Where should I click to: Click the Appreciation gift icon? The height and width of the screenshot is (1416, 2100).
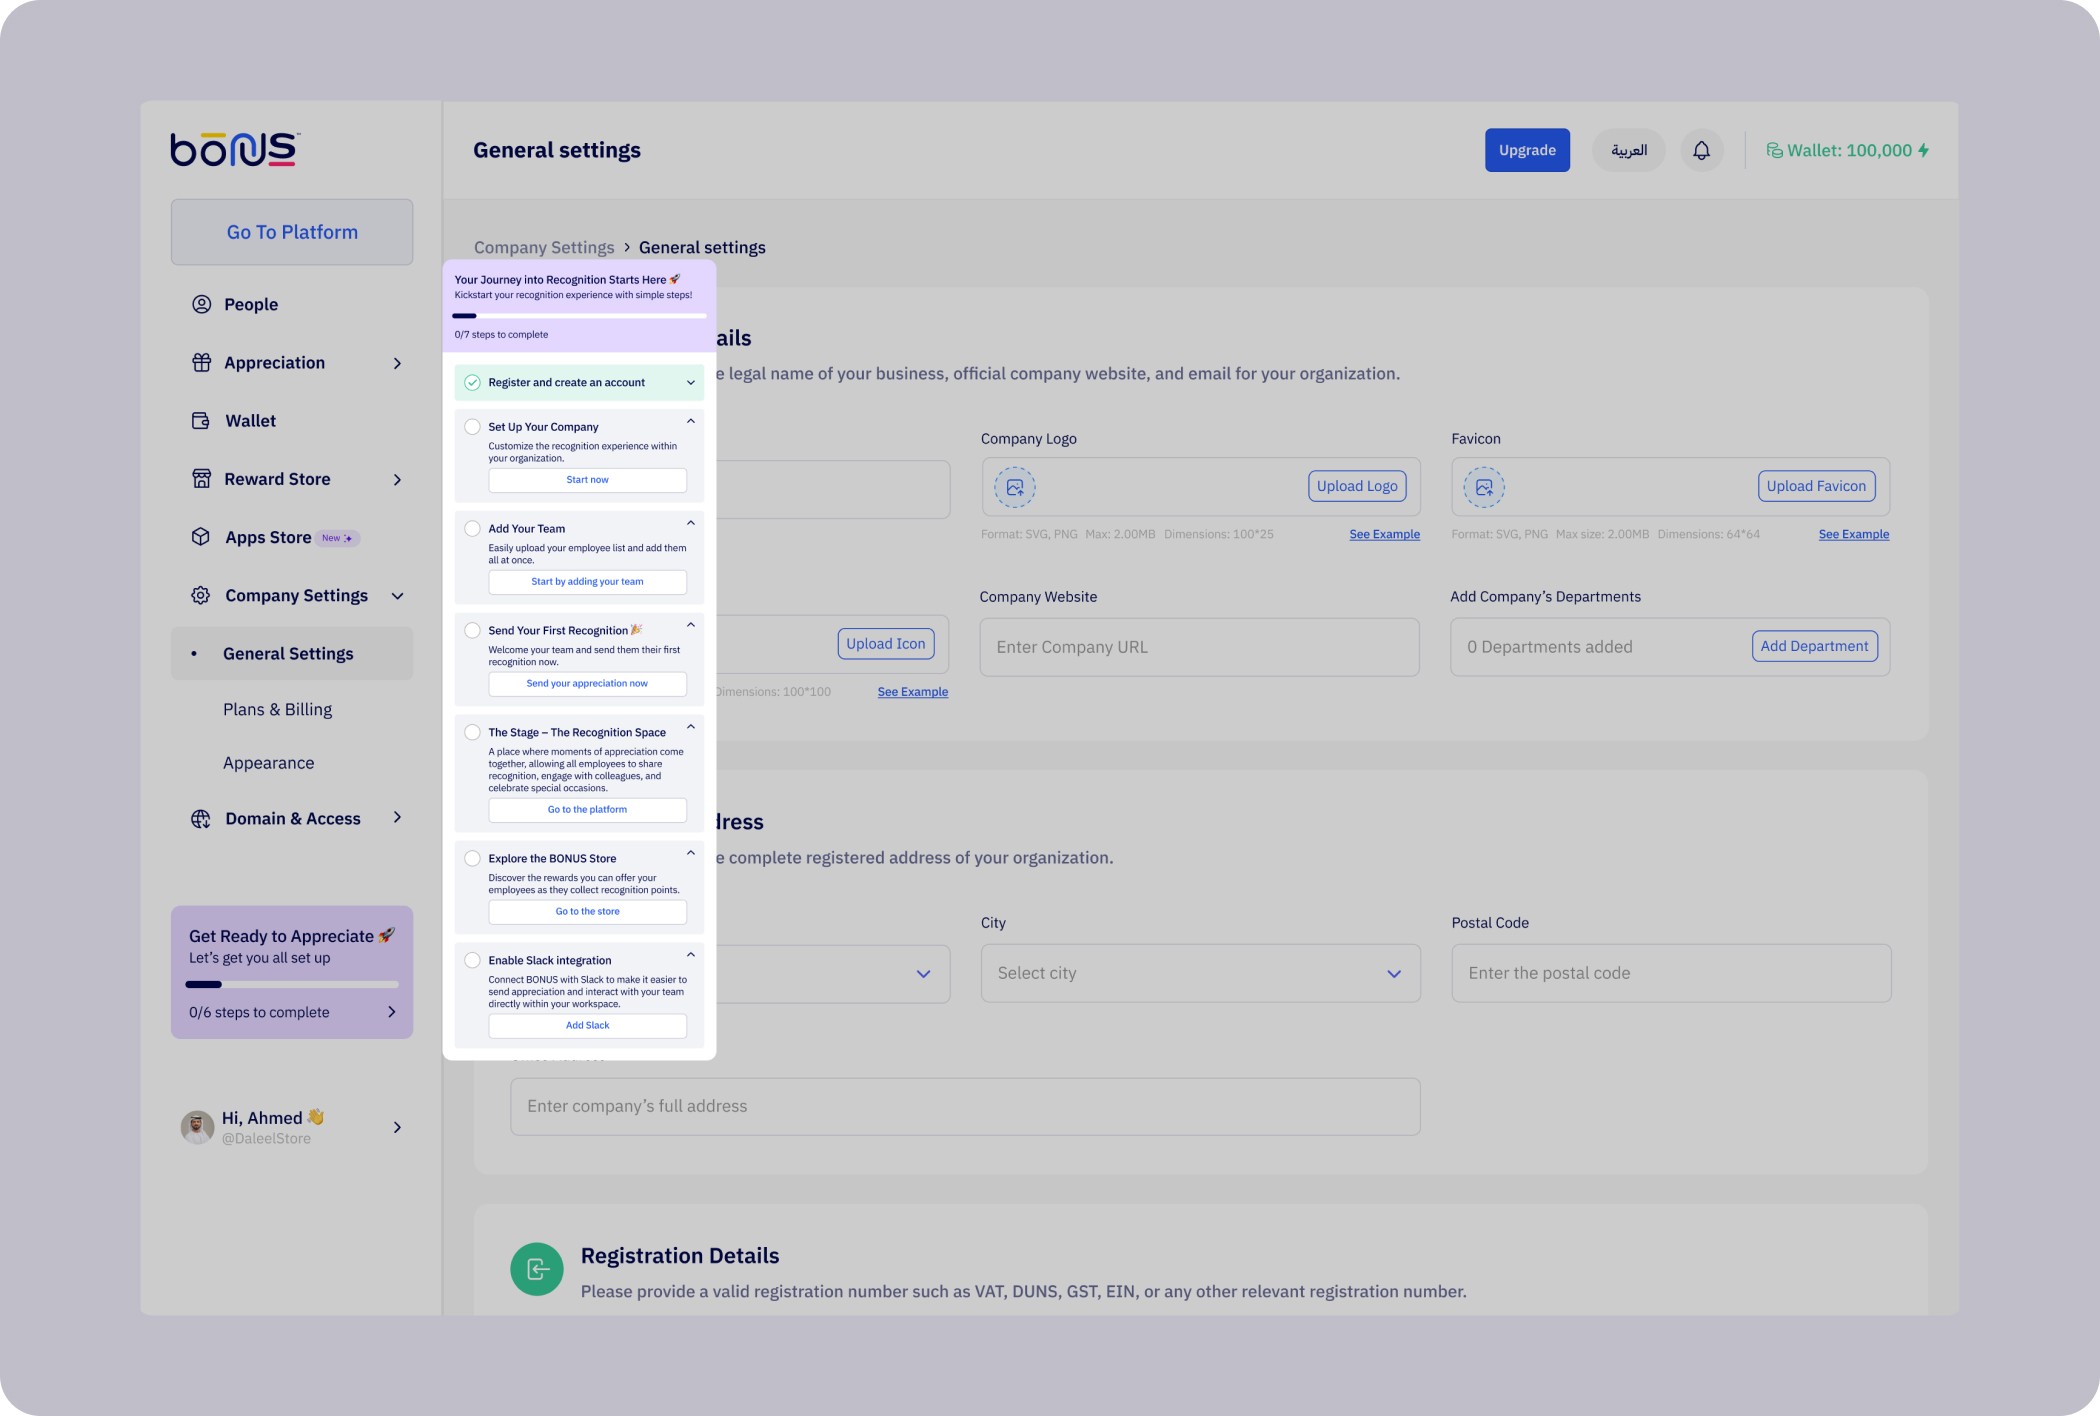(201, 362)
